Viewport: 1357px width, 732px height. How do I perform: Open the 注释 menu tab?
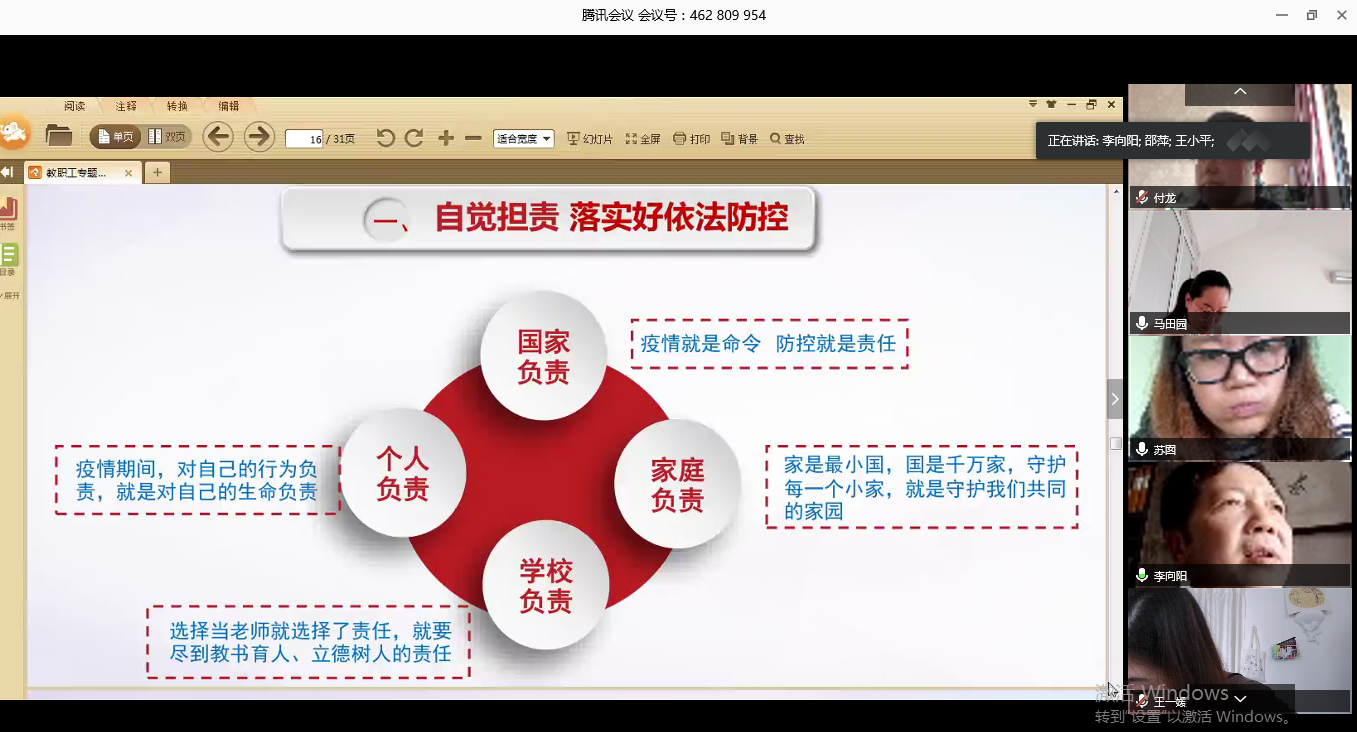(126, 106)
